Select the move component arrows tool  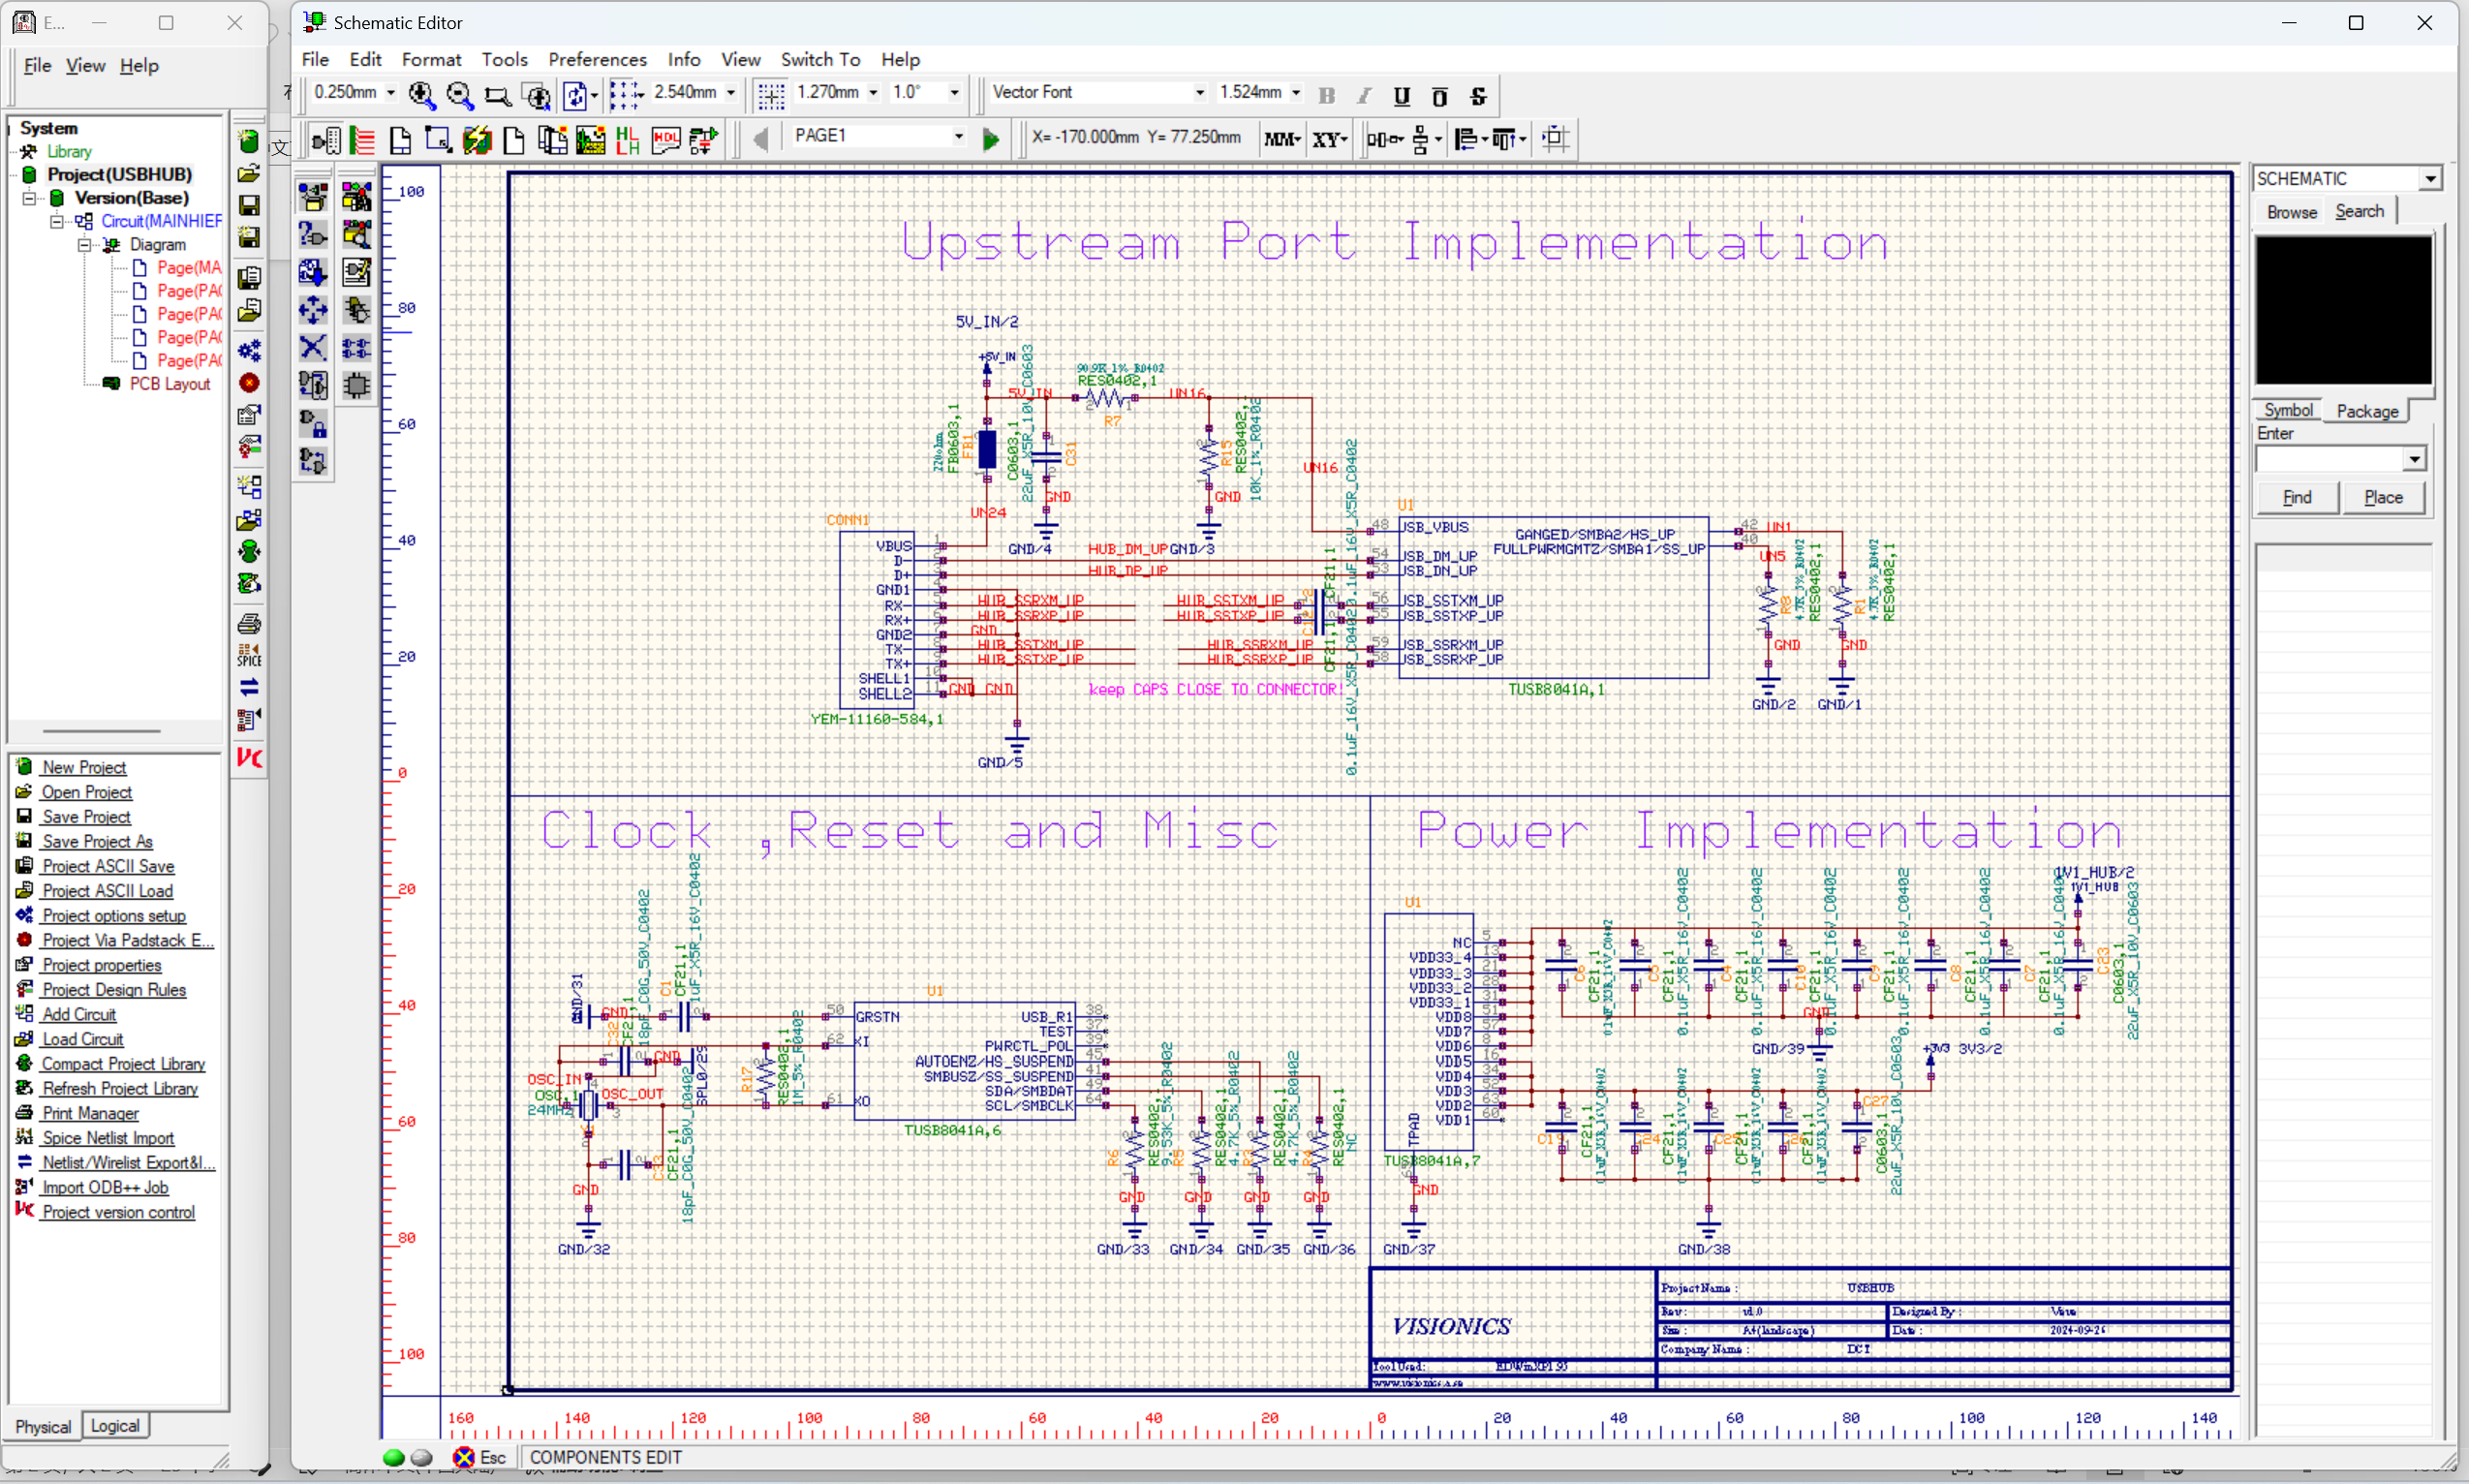click(313, 310)
